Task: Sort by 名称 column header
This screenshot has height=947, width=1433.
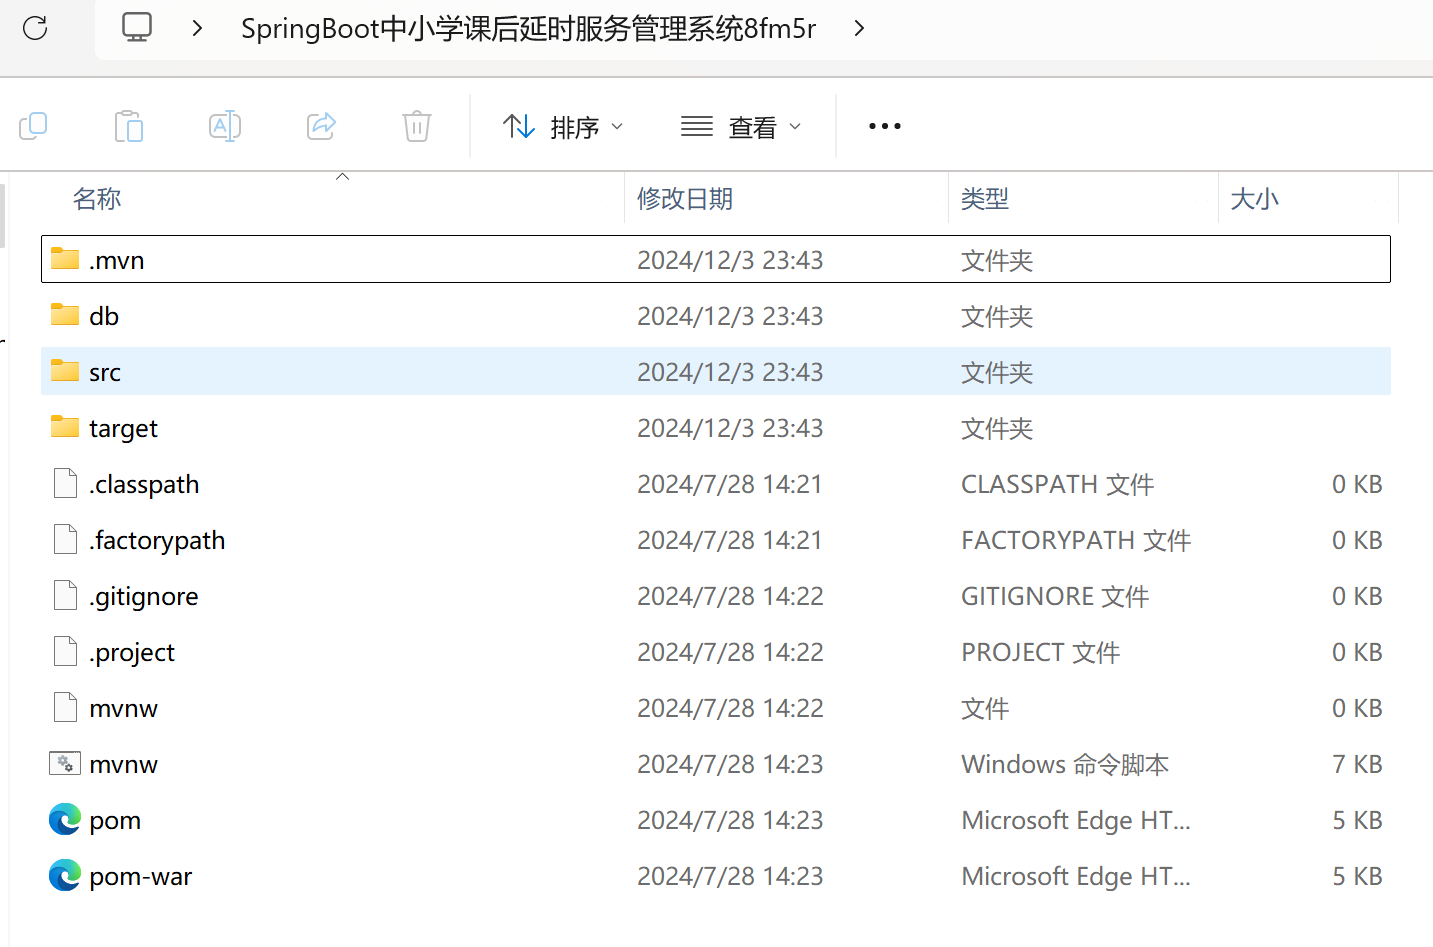Action: 97,199
